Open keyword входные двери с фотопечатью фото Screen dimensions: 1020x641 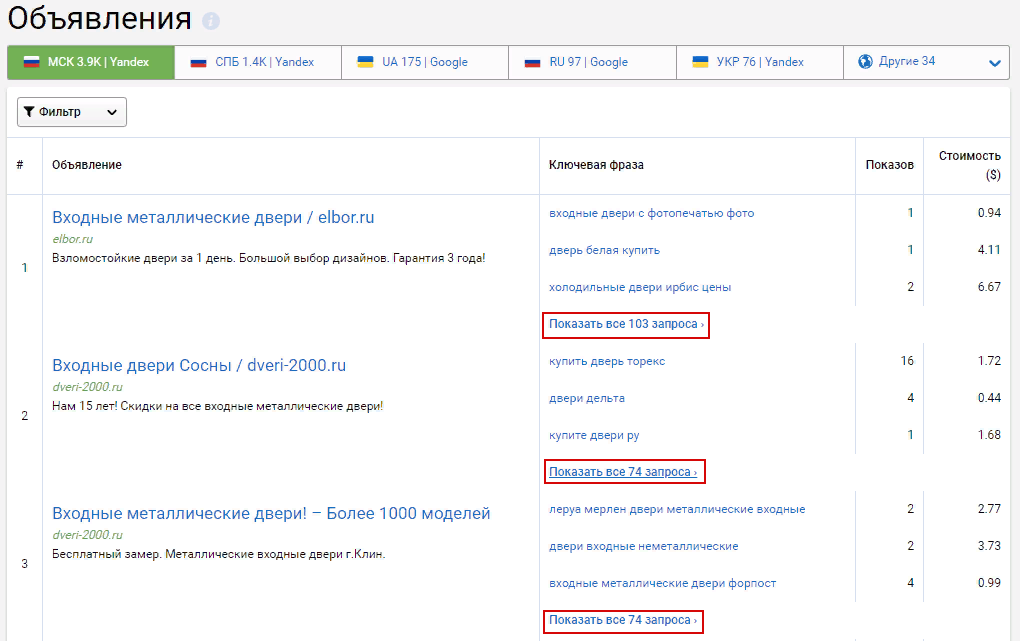click(x=651, y=213)
